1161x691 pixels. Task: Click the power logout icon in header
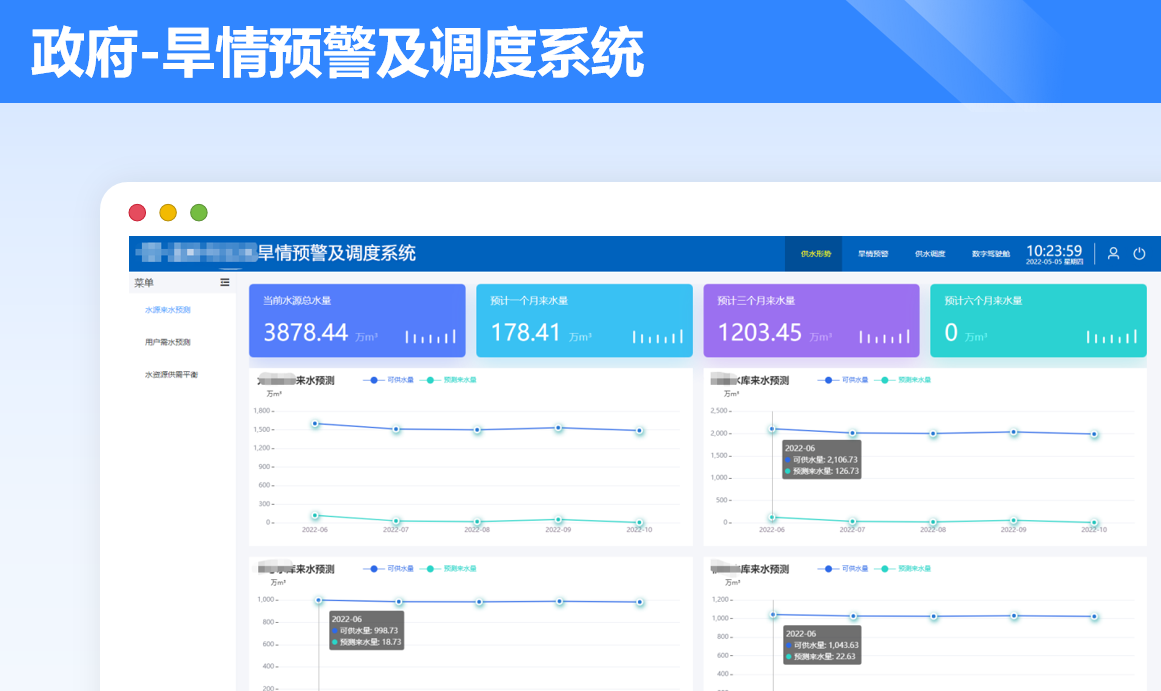tap(1140, 253)
